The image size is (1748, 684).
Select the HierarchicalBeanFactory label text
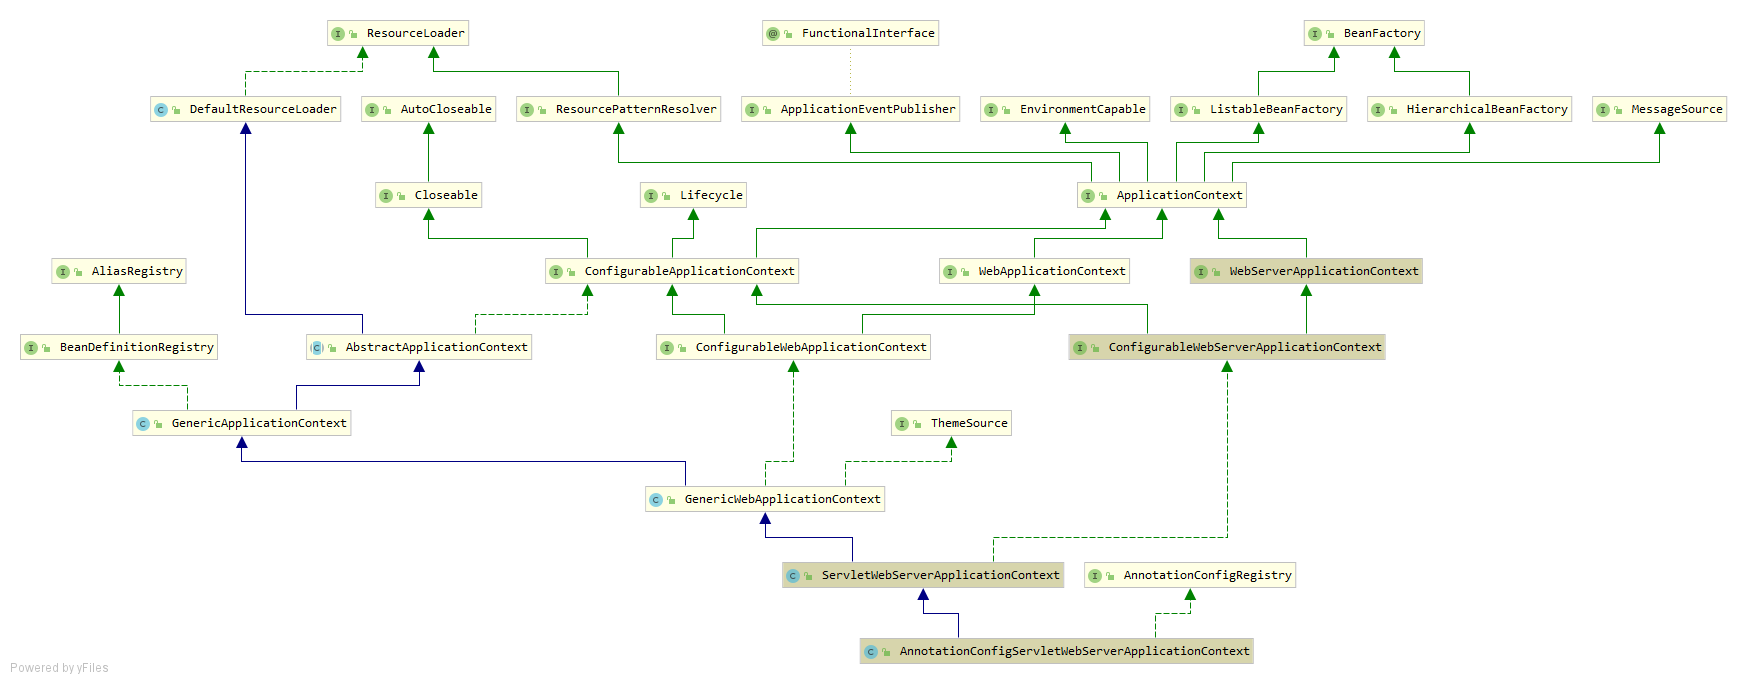[x=1487, y=109]
